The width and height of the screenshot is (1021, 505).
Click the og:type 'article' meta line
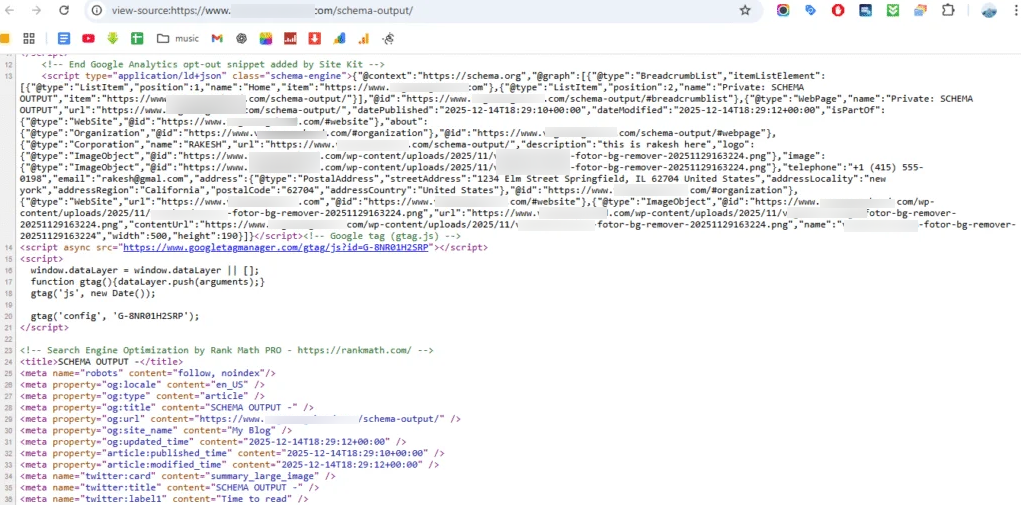[x=143, y=396]
